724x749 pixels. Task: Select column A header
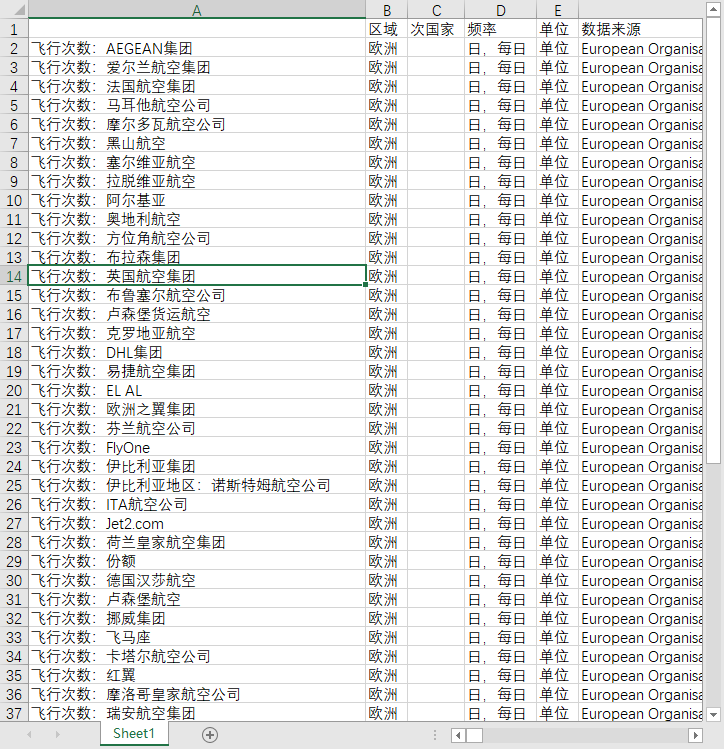(x=197, y=10)
